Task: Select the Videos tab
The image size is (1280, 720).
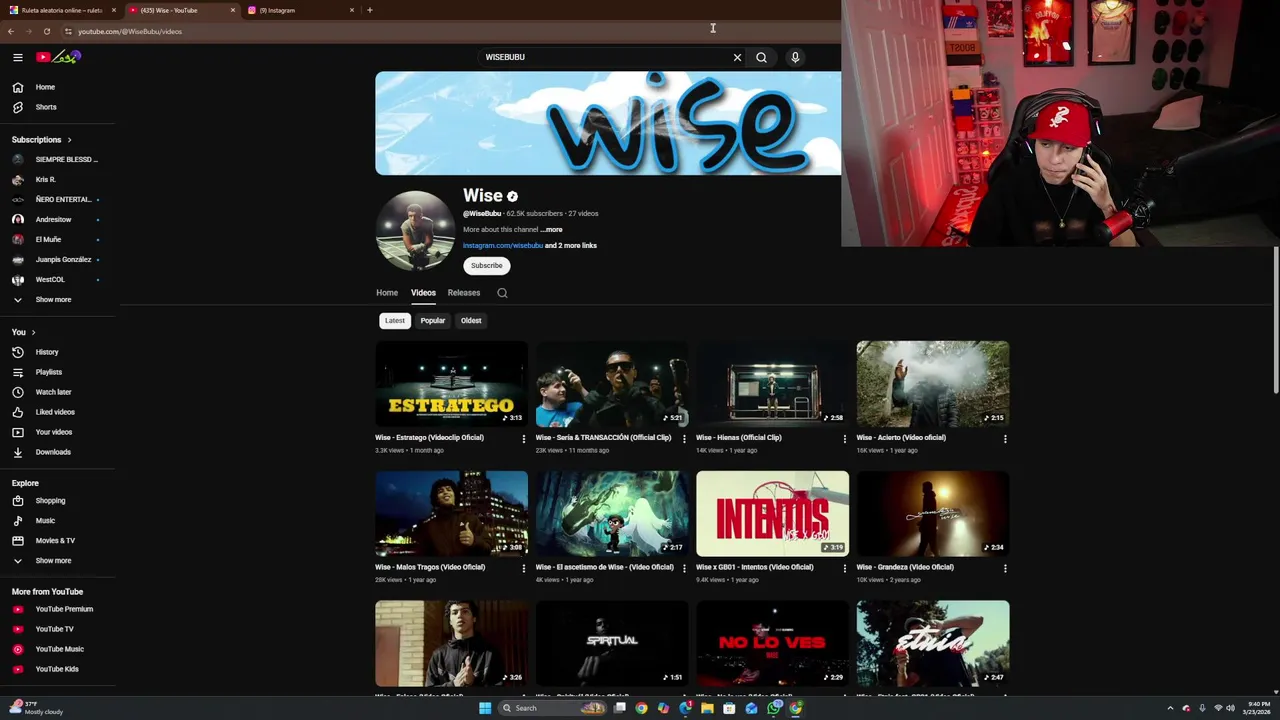Action: (423, 293)
